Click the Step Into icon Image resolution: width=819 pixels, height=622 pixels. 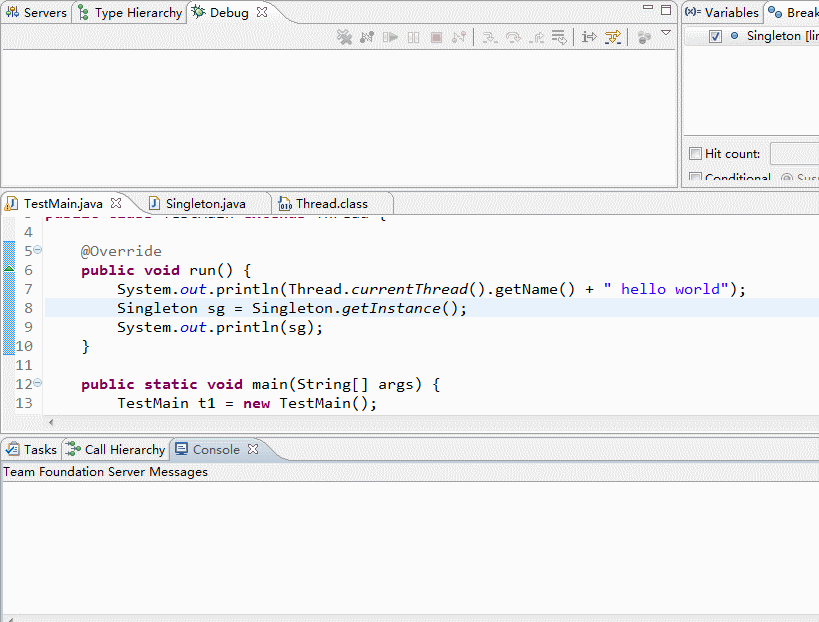click(x=489, y=37)
